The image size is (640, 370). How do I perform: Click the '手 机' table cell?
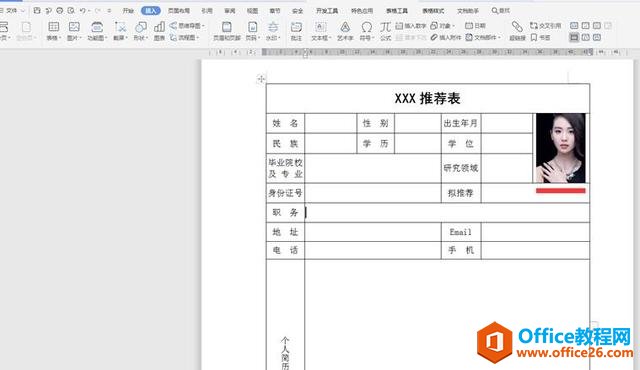(x=461, y=250)
